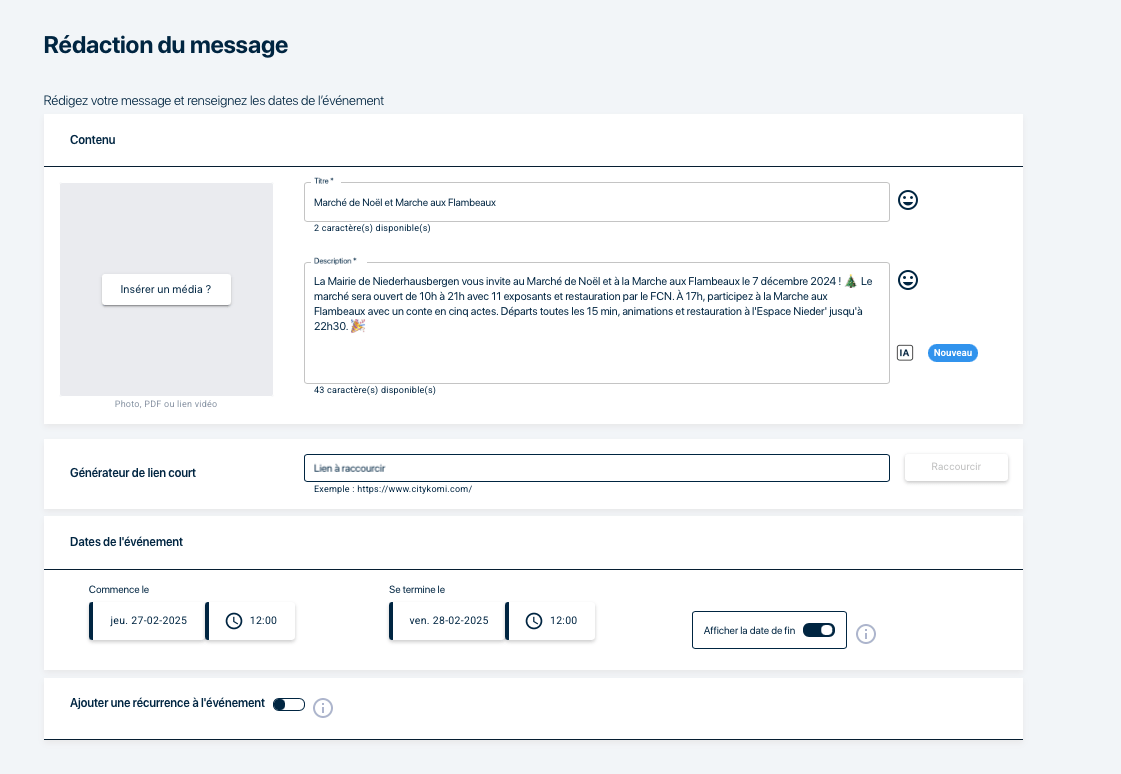The width and height of the screenshot is (1121, 774).
Task: Open the start date picker jeu. 27-02-2025
Action: point(149,621)
